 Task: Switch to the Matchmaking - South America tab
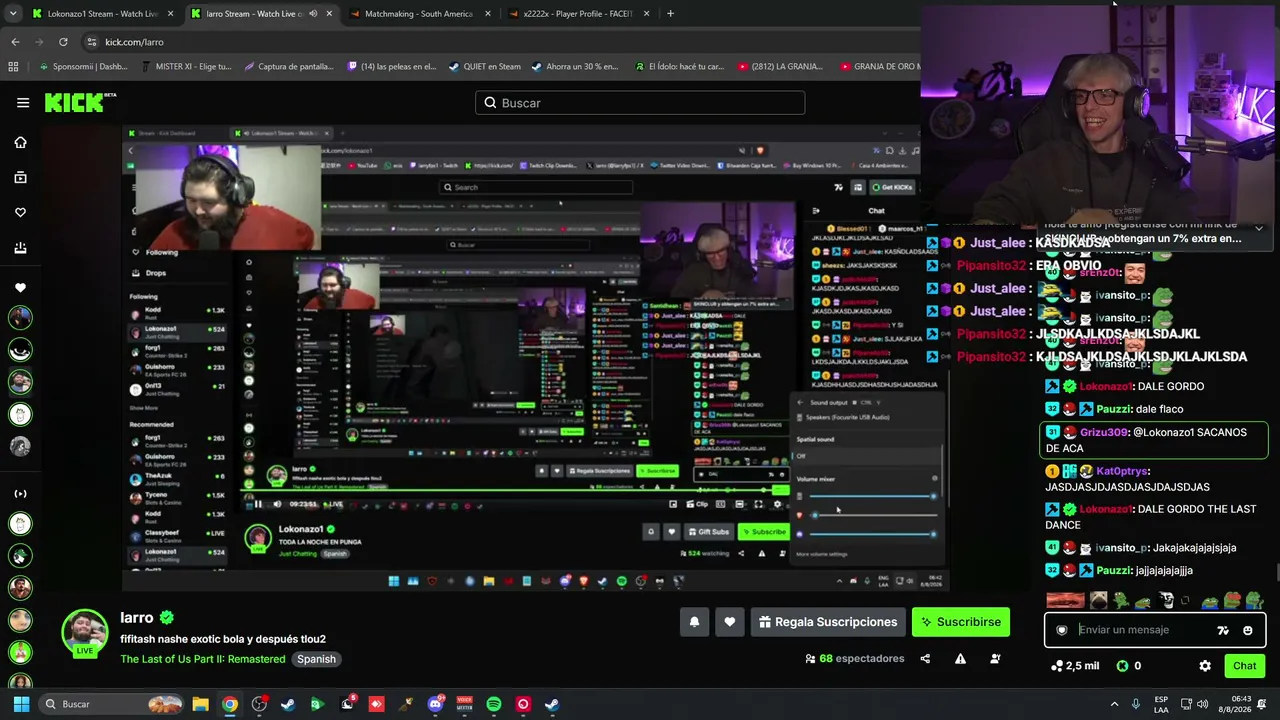(x=419, y=14)
